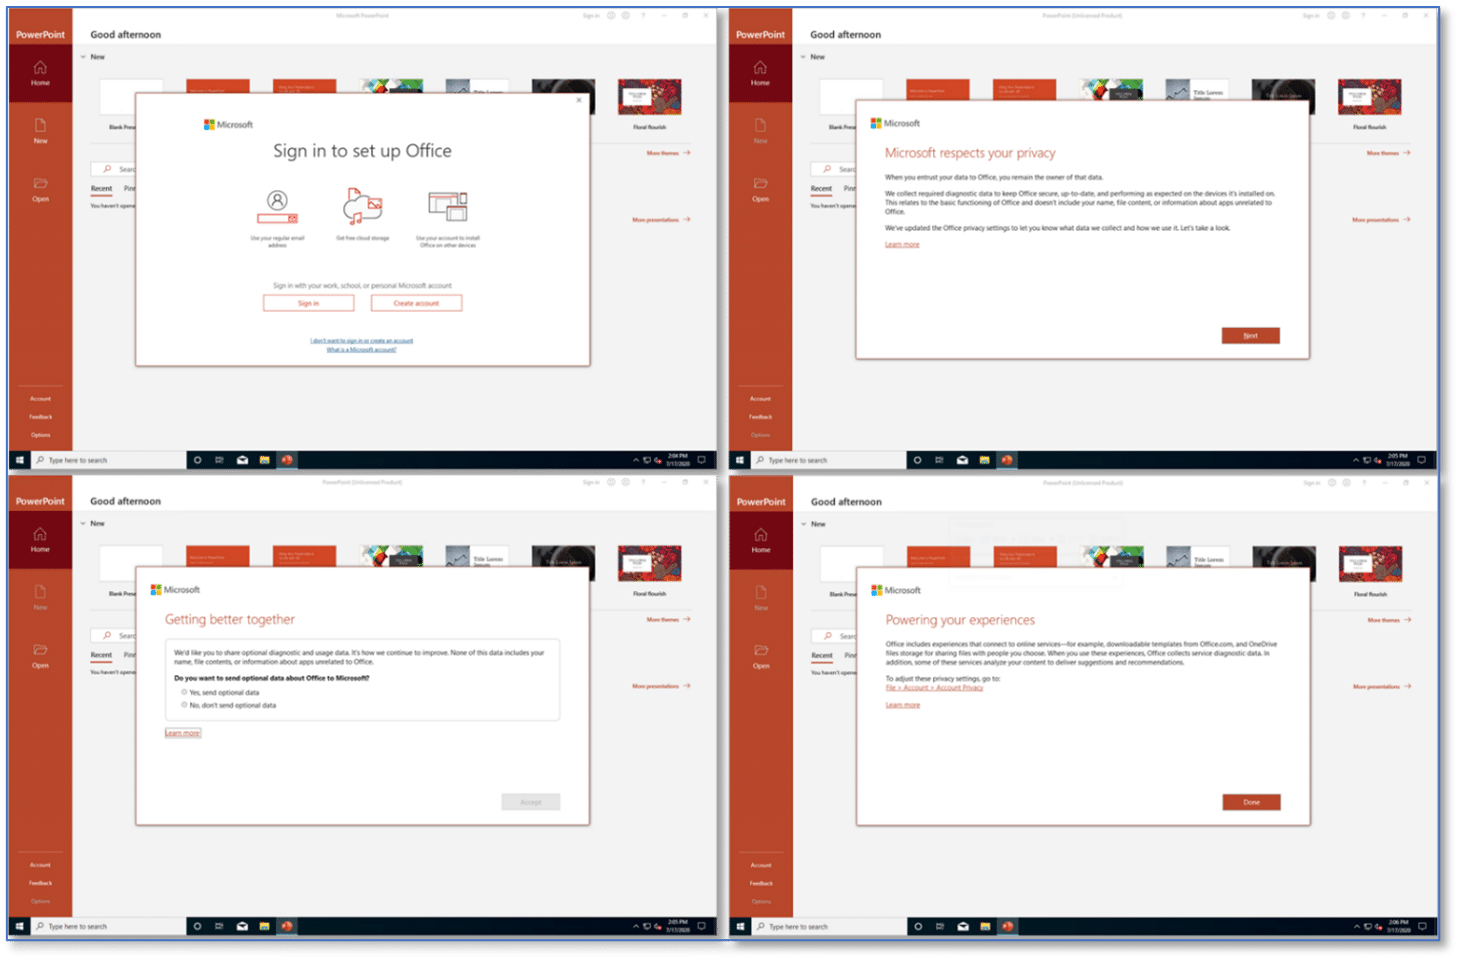Open 'What is a Microsoft account?' link
Screen dimensions: 1459x960
(x=361, y=349)
